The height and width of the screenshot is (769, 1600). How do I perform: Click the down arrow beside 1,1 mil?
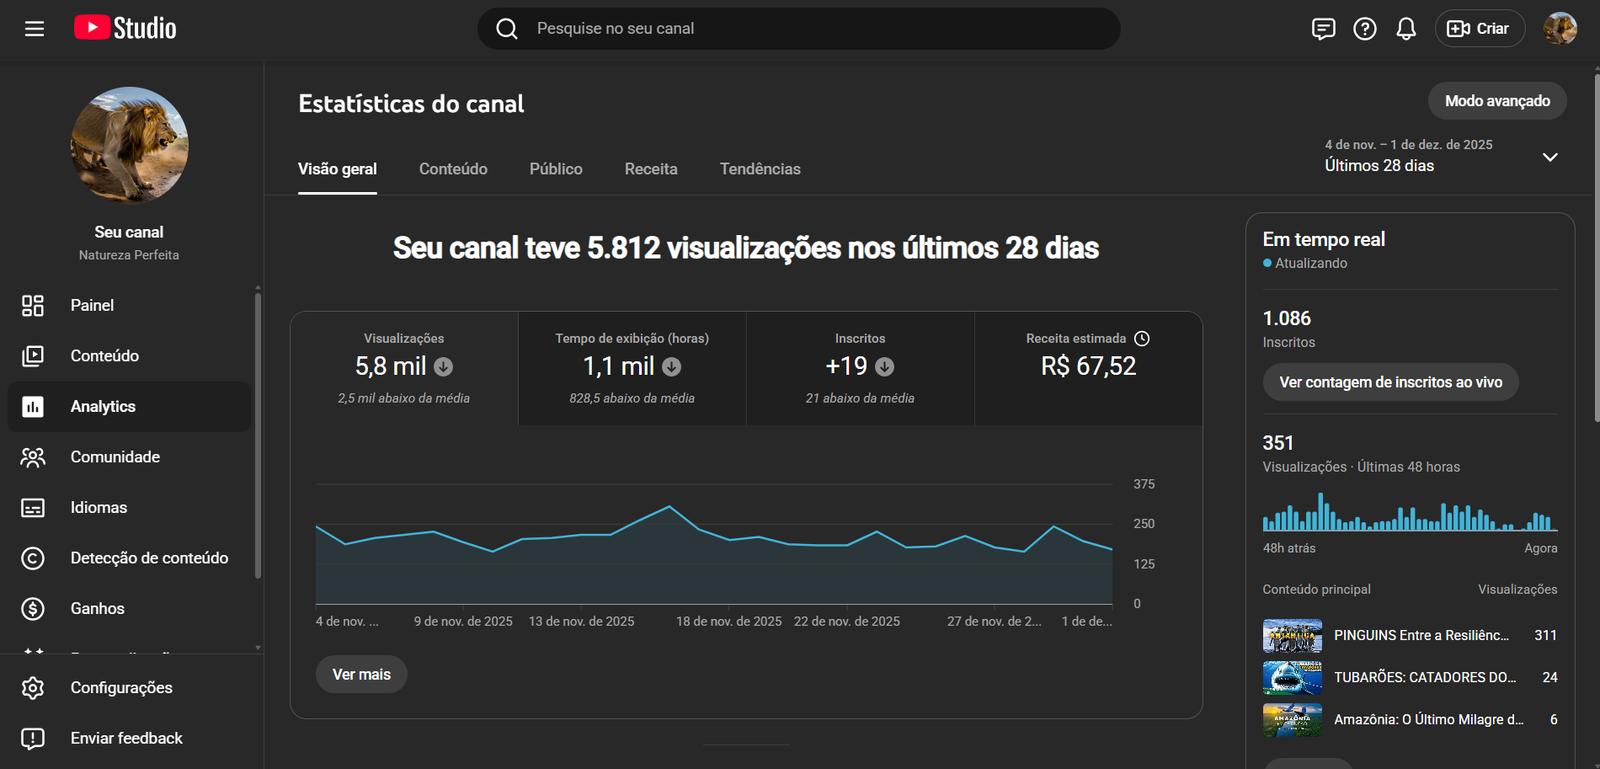(x=672, y=367)
